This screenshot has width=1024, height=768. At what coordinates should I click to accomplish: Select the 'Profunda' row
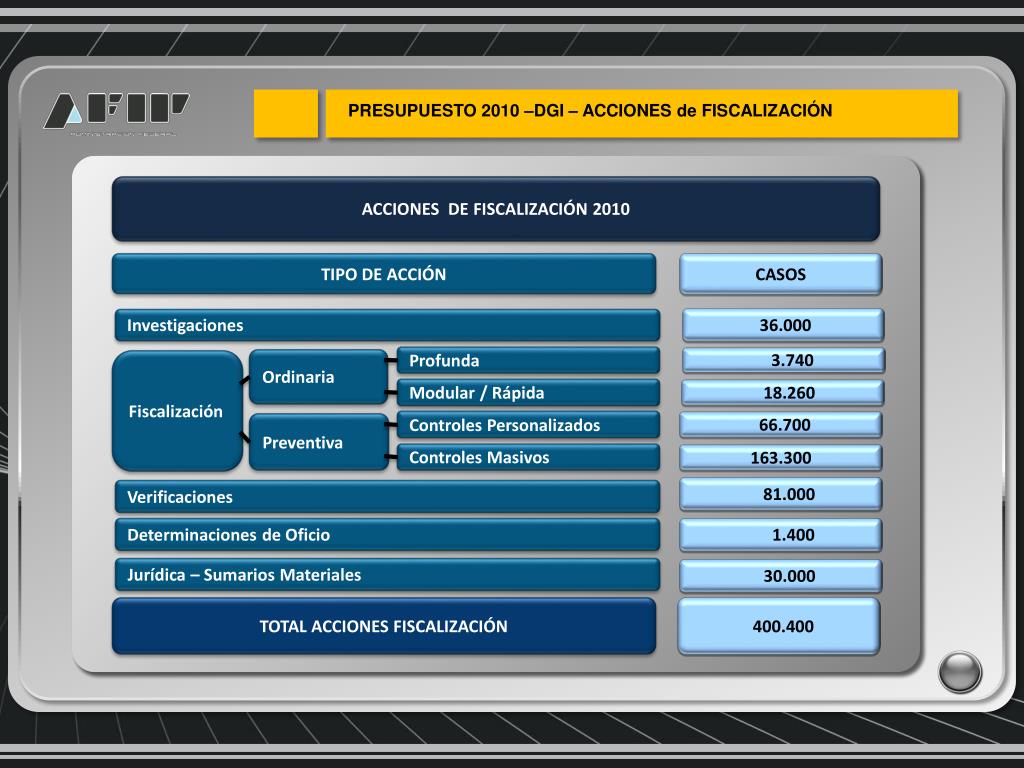(528, 360)
